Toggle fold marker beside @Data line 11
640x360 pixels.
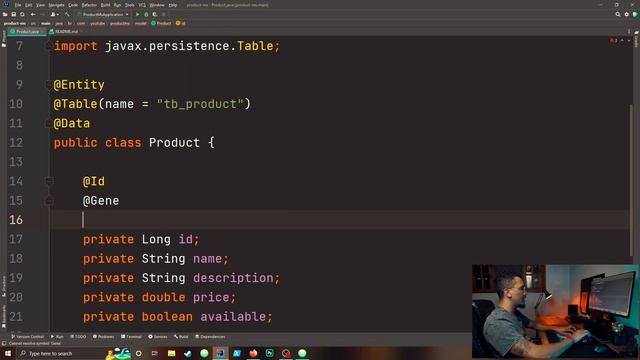pos(49,123)
